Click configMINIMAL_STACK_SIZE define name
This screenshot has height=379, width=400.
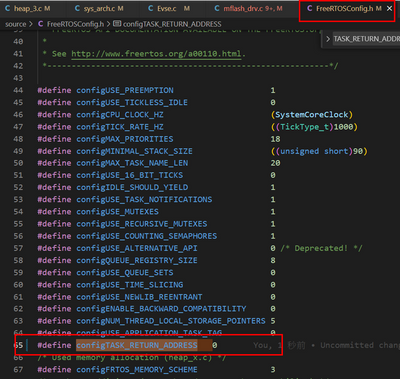(134, 151)
